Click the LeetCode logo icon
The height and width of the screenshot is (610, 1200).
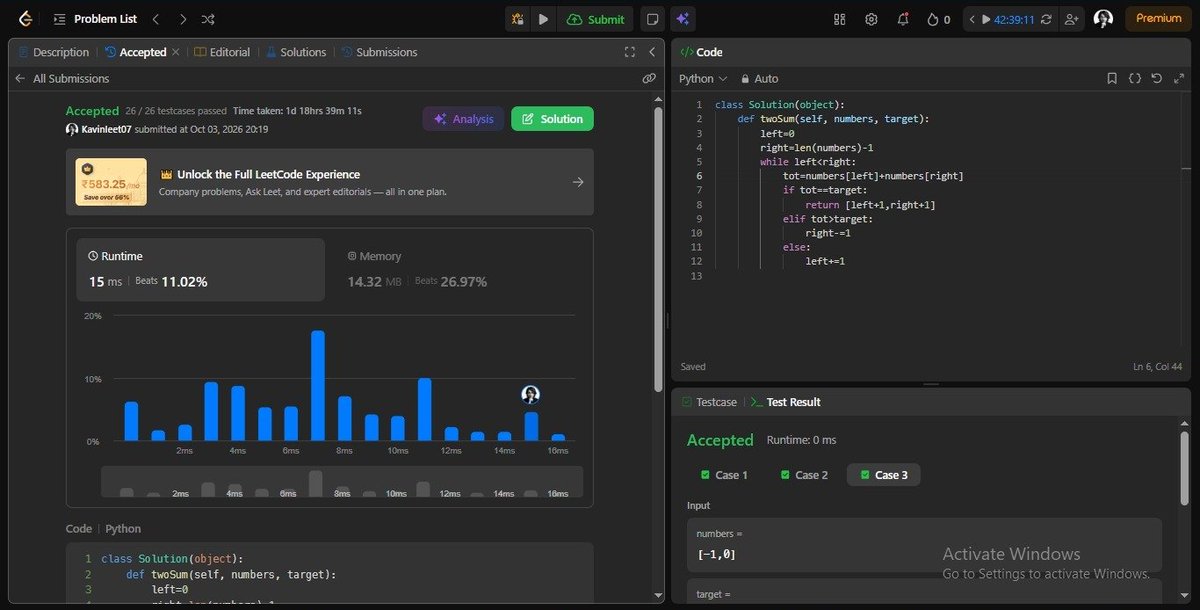(x=24, y=18)
